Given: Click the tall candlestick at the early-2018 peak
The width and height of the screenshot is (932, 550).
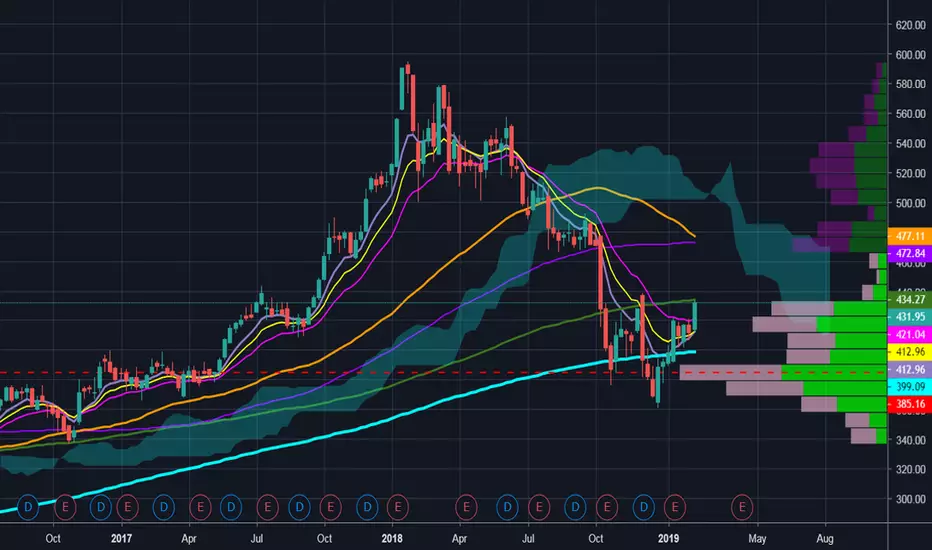Looking at the screenshot, I should click(x=413, y=101).
